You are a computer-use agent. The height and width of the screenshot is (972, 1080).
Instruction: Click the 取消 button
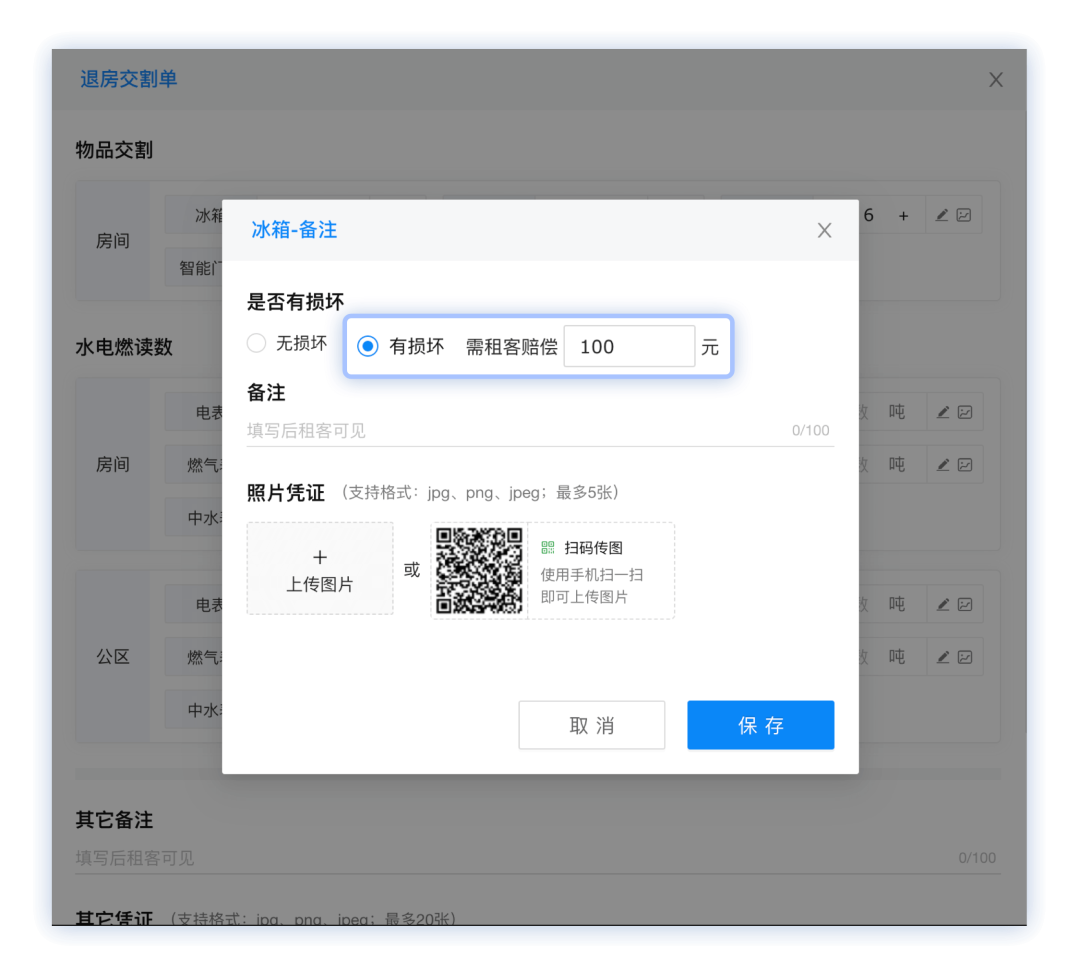592,725
